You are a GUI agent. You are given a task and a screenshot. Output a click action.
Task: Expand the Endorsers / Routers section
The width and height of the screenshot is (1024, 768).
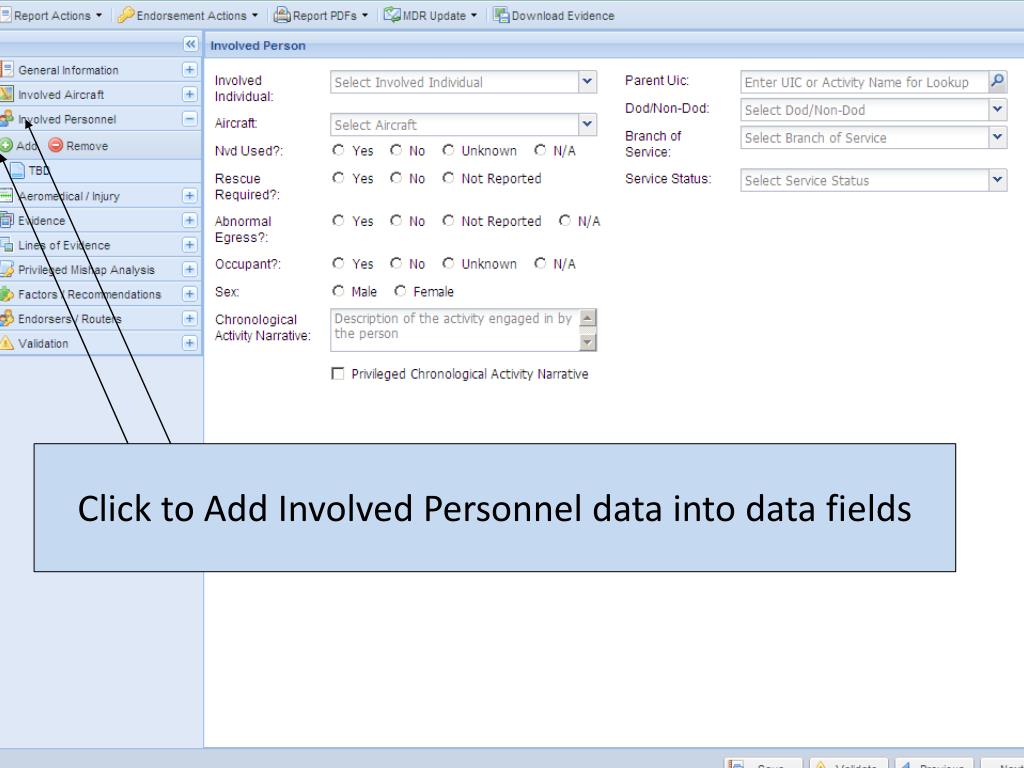pyautogui.click(x=189, y=319)
